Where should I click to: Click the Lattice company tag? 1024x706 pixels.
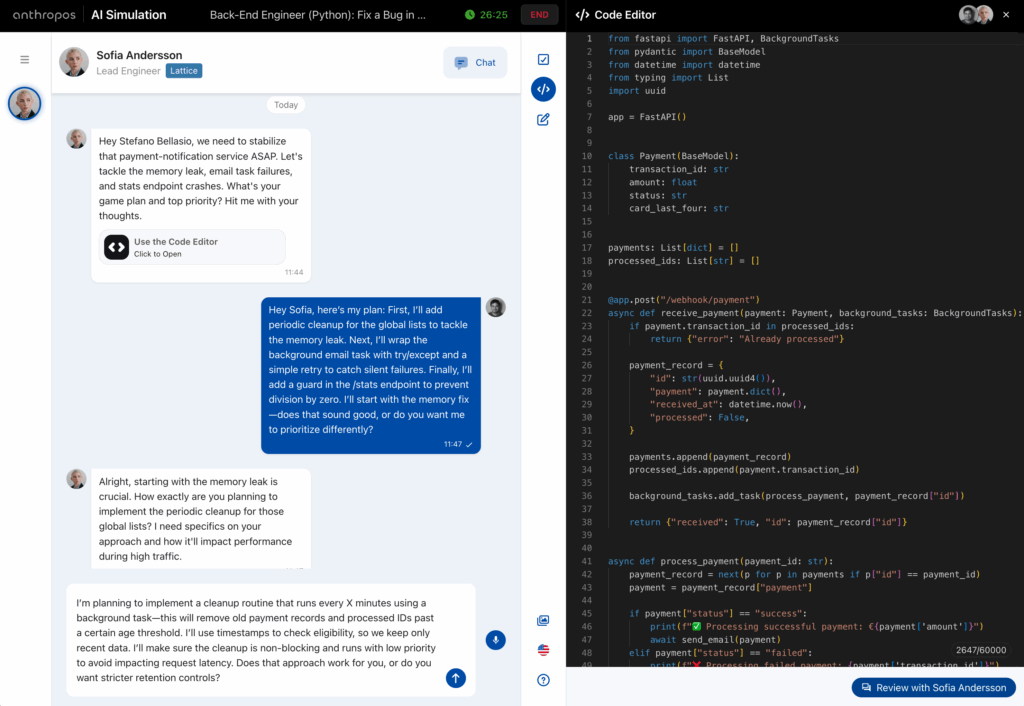[x=183, y=71]
